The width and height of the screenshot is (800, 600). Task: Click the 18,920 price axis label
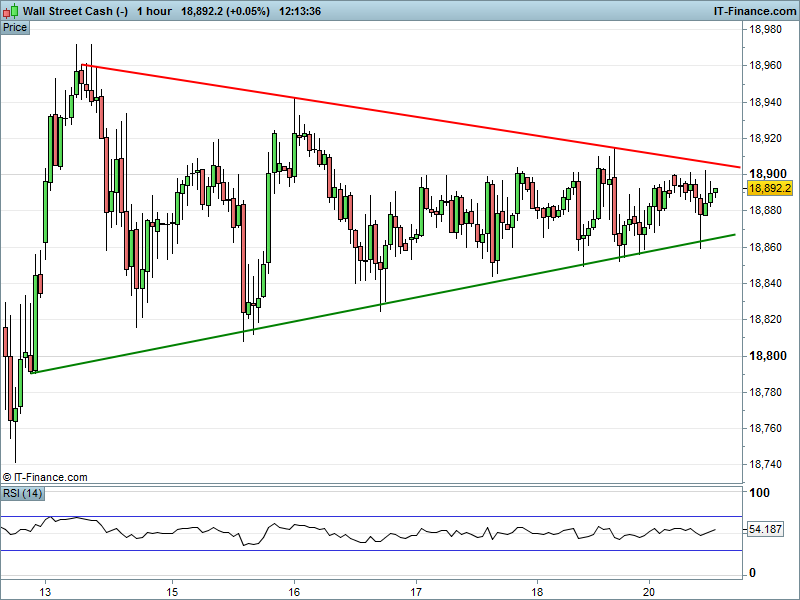765,138
